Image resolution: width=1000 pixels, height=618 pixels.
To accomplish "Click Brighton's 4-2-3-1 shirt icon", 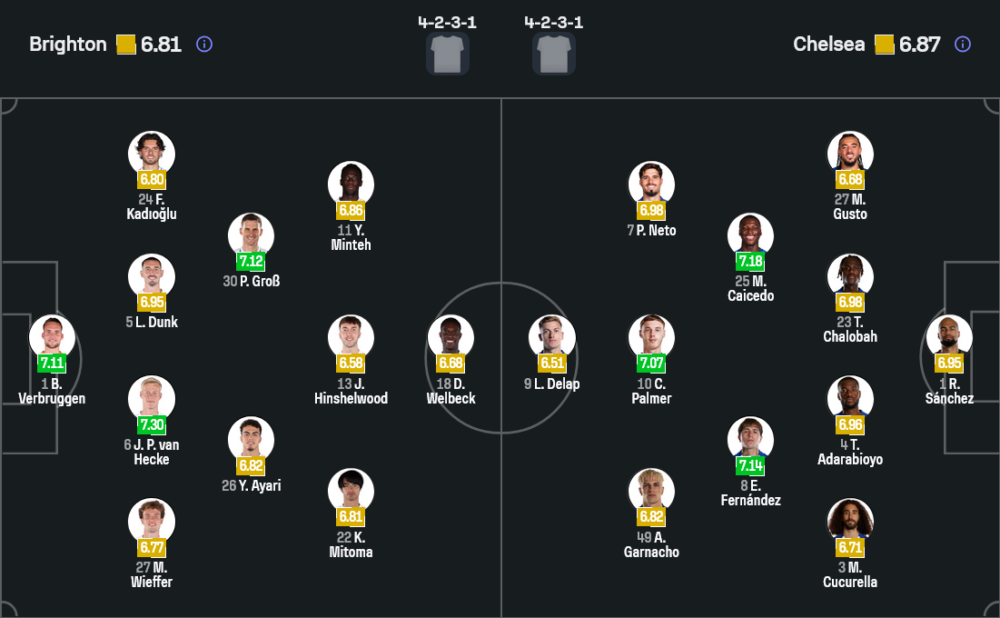I will (447, 53).
